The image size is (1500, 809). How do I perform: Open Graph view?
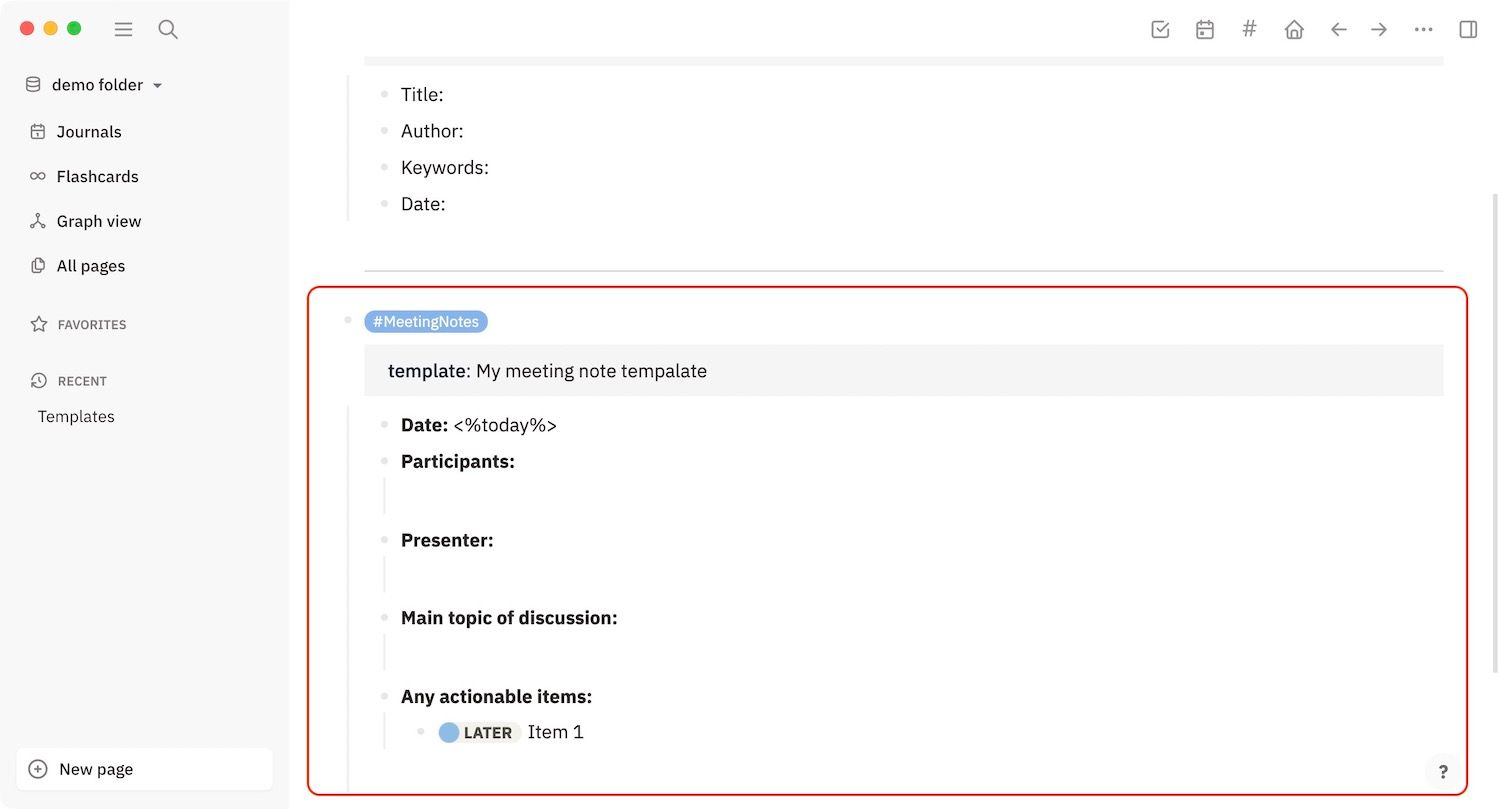97,221
